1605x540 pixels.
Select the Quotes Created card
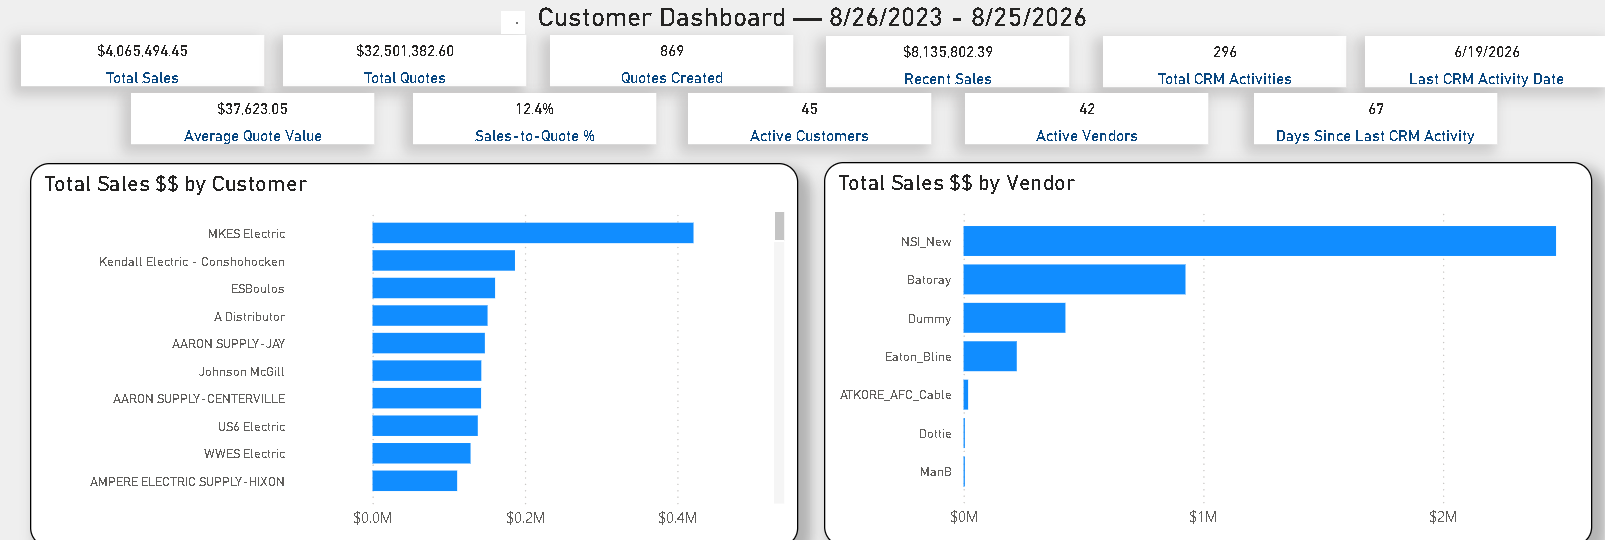[671, 61]
